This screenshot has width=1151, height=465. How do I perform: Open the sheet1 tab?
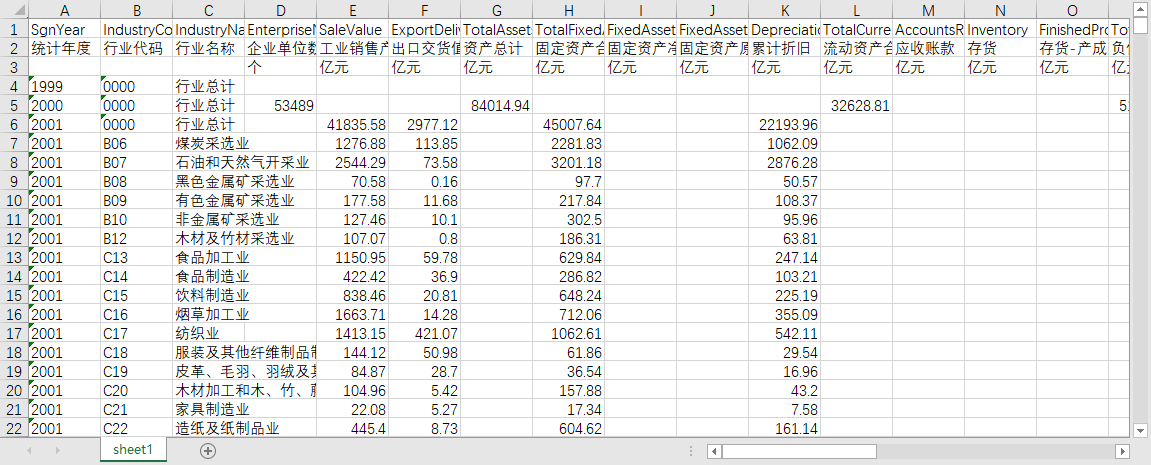(x=134, y=450)
